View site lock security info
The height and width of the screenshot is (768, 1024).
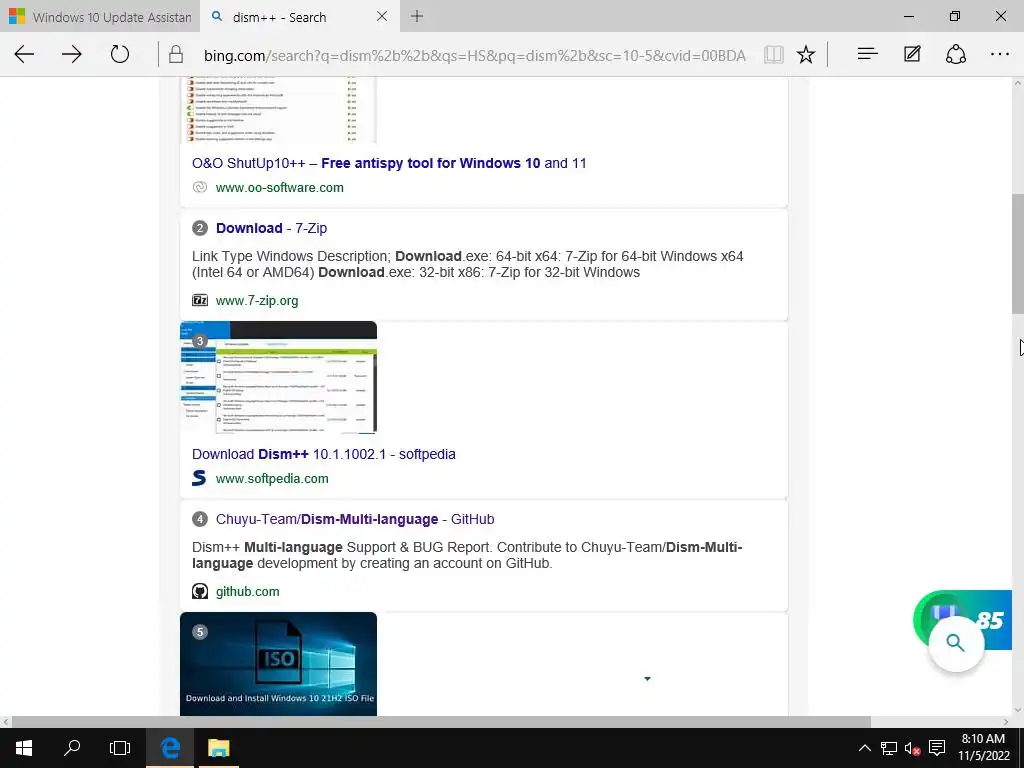click(x=176, y=55)
